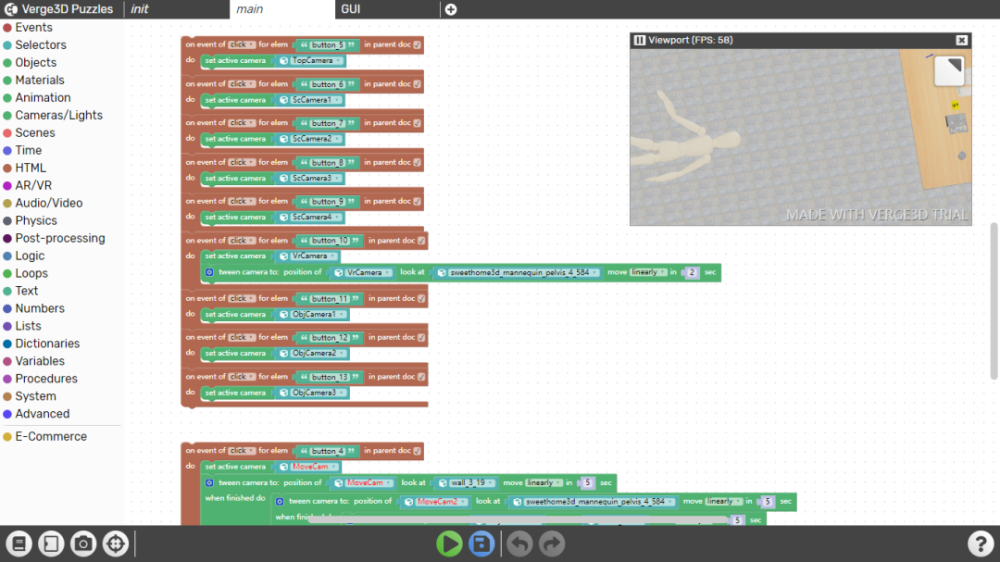The height and width of the screenshot is (562, 1000).
Task: Run the puzzles with the green play button
Action: 449,544
